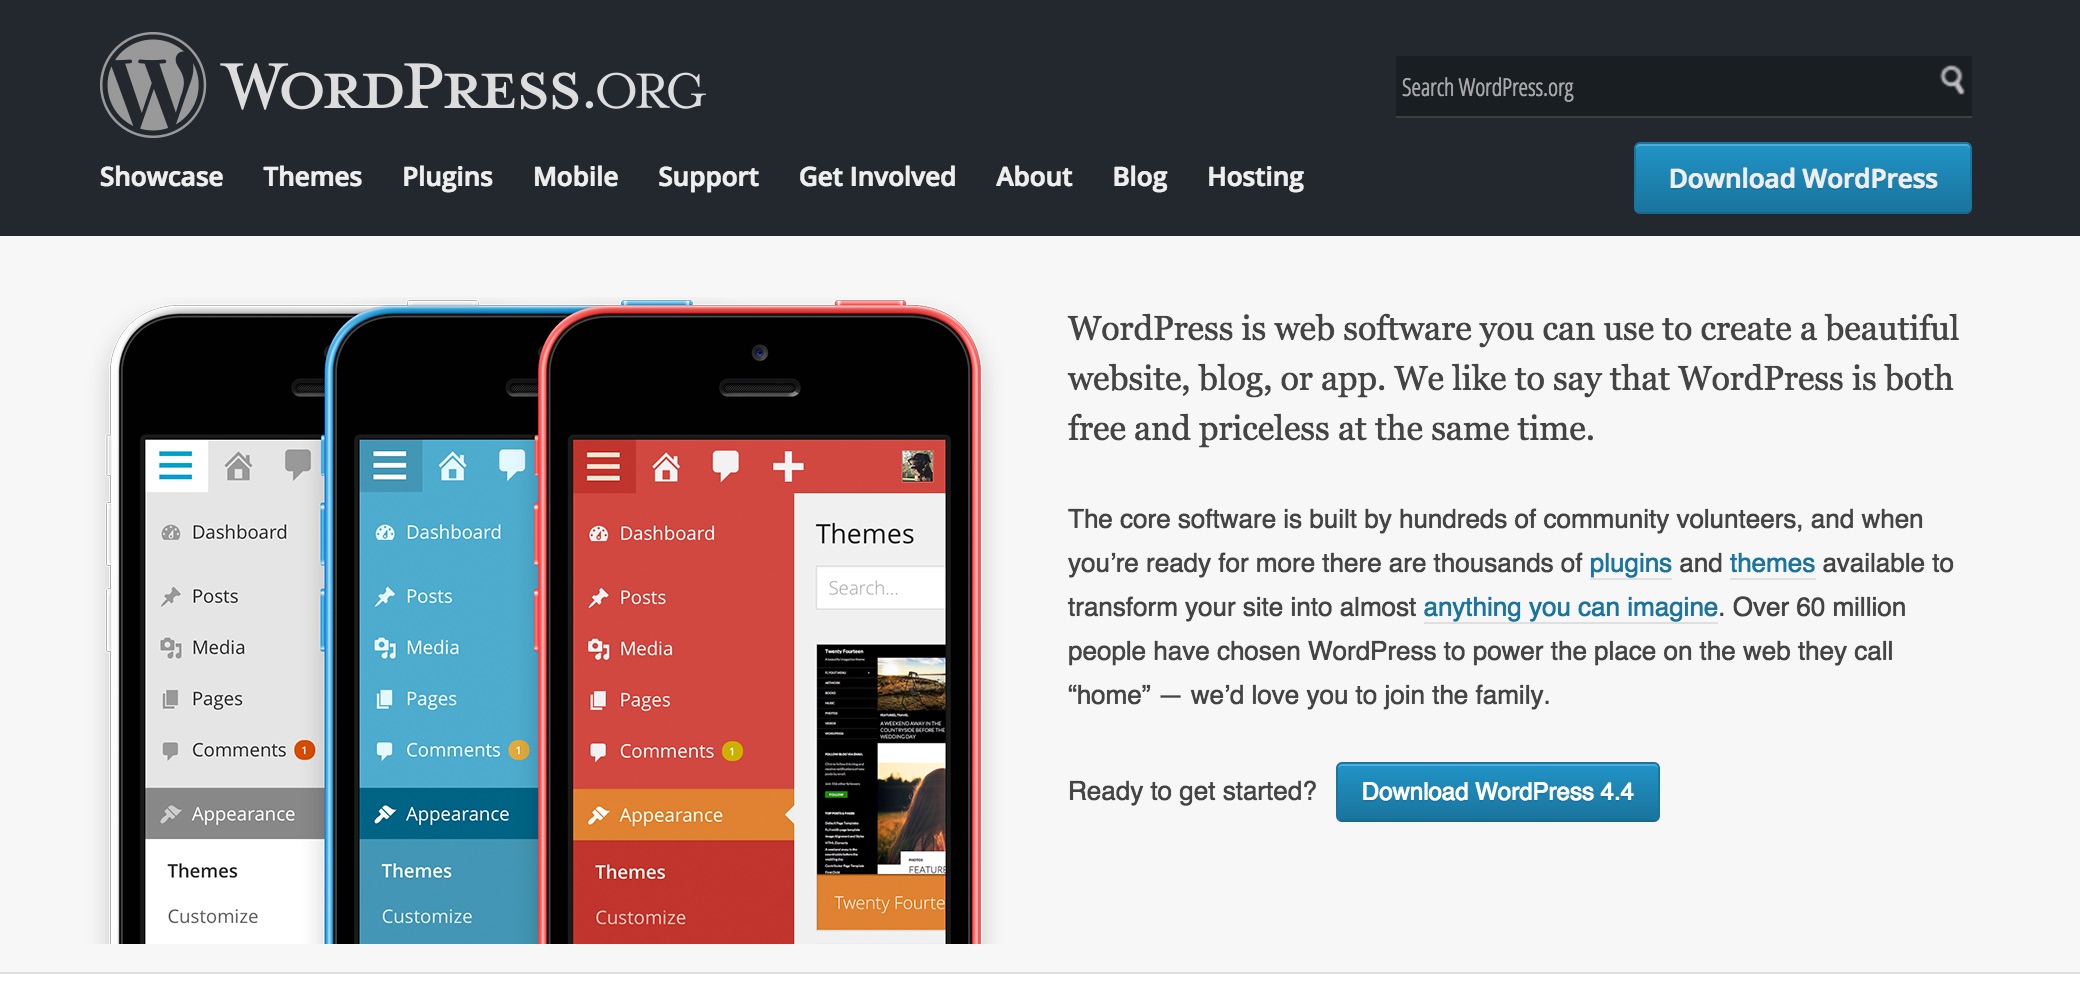Tap the hamburger menu icon on red phone
Image resolution: width=2080 pixels, height=1006 pixels.
603,466
